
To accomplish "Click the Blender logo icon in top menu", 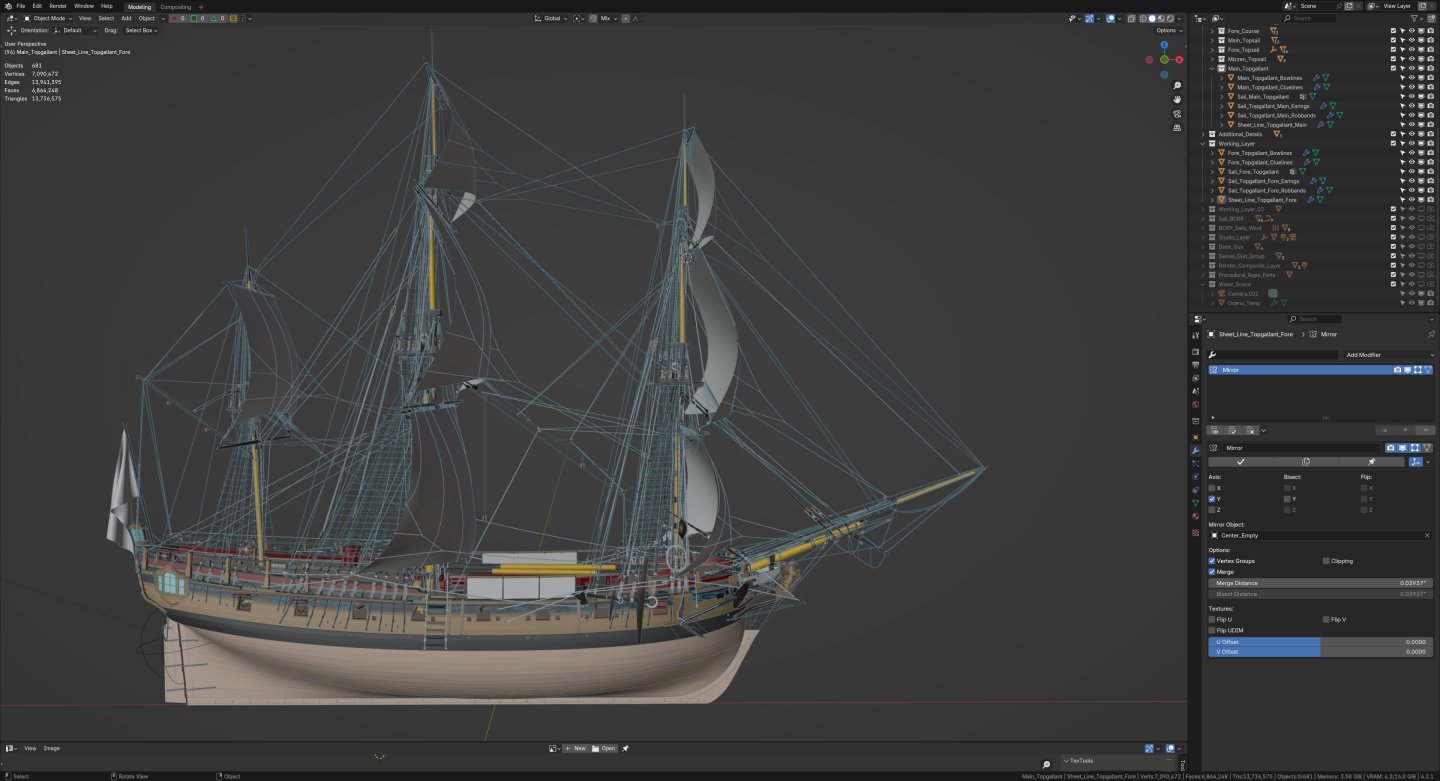I will pos(8,6).
